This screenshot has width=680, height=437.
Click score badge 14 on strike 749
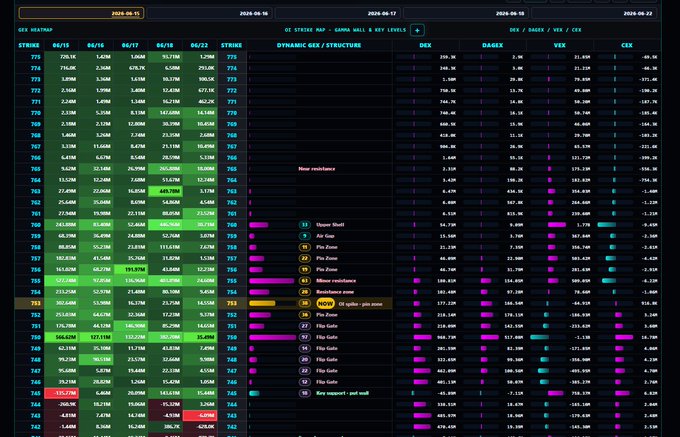[304, 348]
